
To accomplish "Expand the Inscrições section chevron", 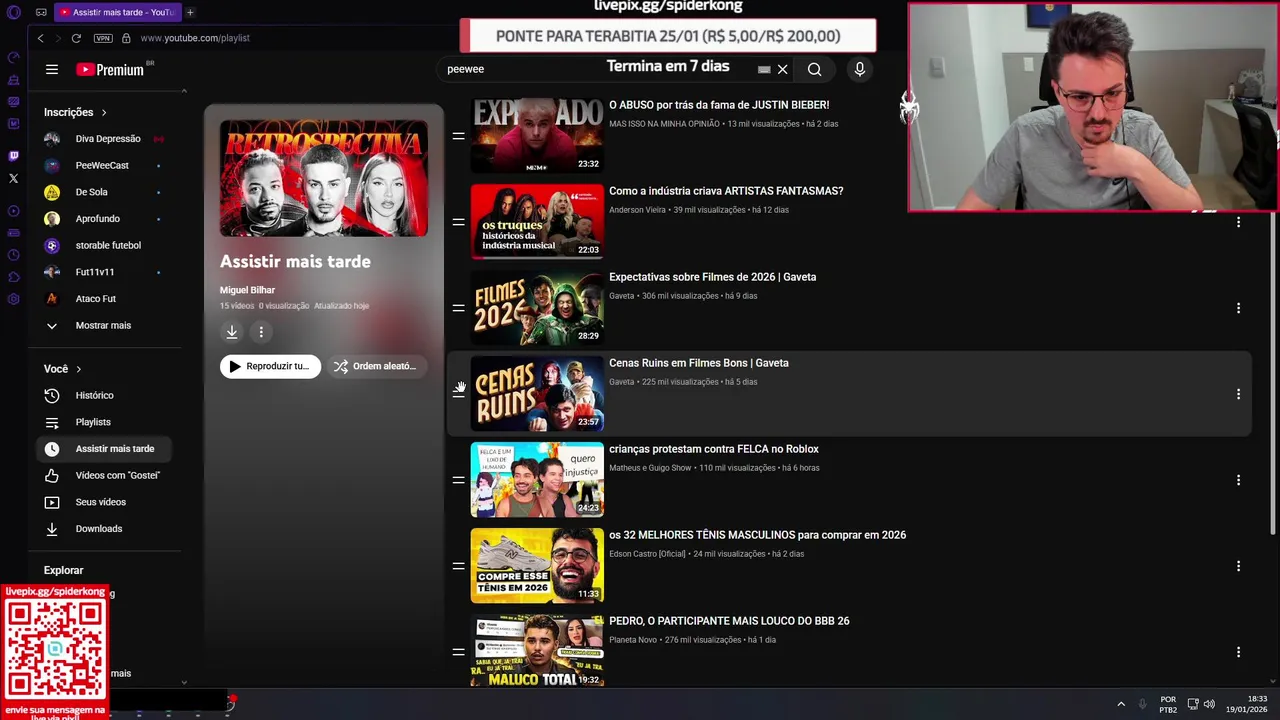I will click(x=103, y=112).
